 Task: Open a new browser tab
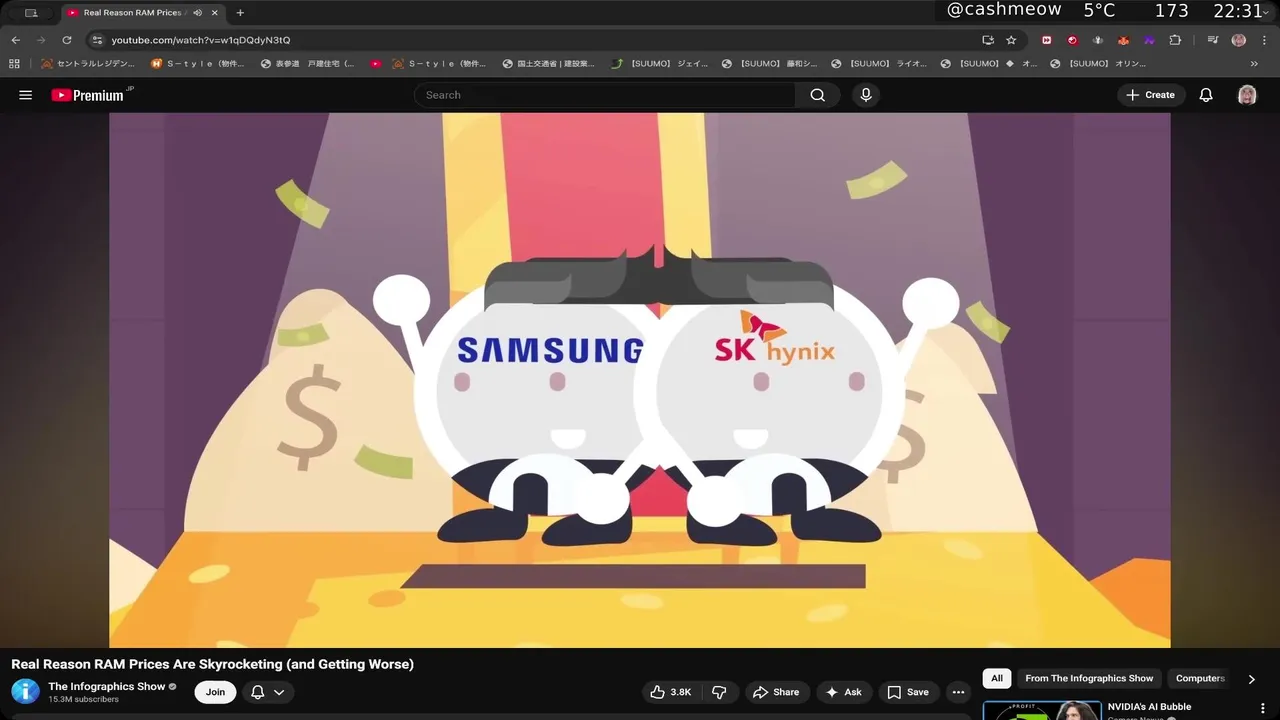pyautogui.click(x=240, y=13)
